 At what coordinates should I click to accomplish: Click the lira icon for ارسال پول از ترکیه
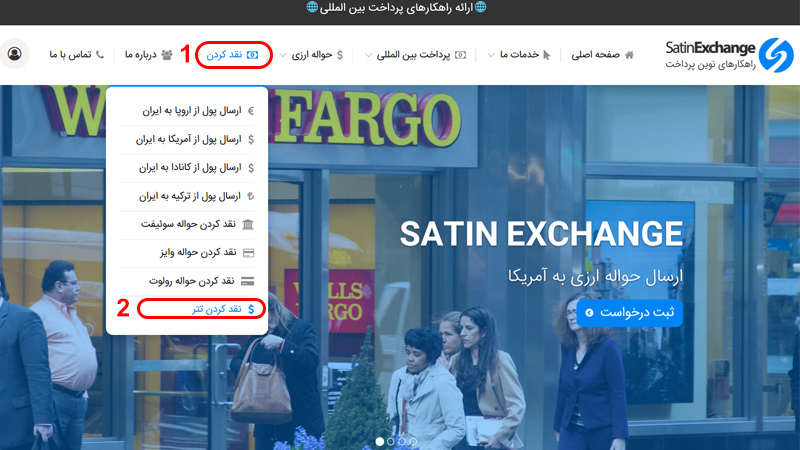[250, 196]
